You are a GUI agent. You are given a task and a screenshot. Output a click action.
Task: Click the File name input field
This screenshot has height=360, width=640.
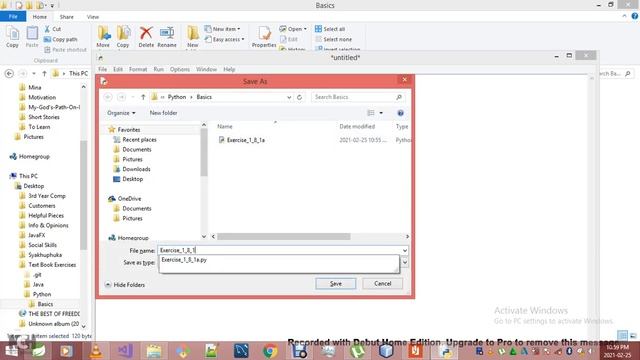tap(280, 250)
